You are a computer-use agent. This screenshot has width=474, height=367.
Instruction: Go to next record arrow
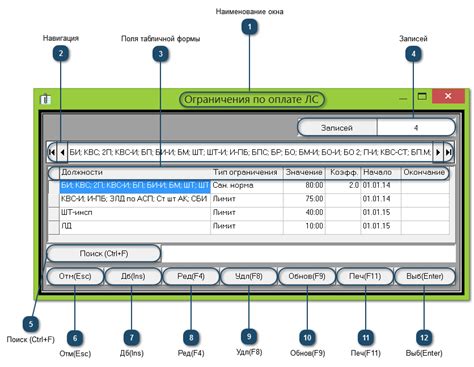click(438, 152)
